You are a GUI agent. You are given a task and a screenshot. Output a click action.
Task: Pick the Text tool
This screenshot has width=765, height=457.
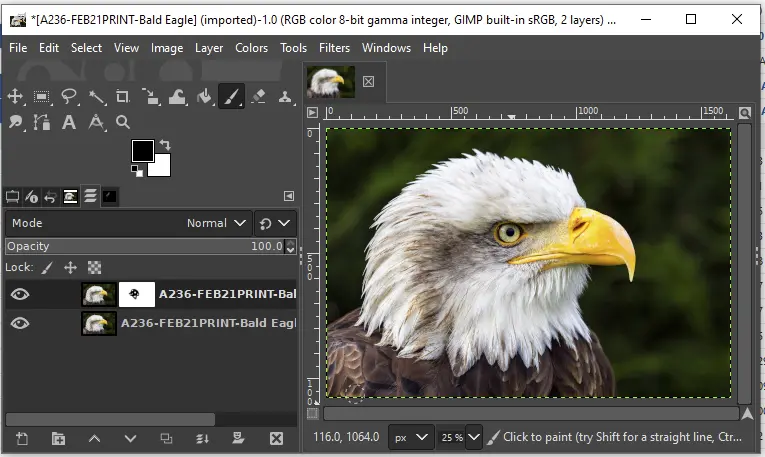click(x=69, y=122)
